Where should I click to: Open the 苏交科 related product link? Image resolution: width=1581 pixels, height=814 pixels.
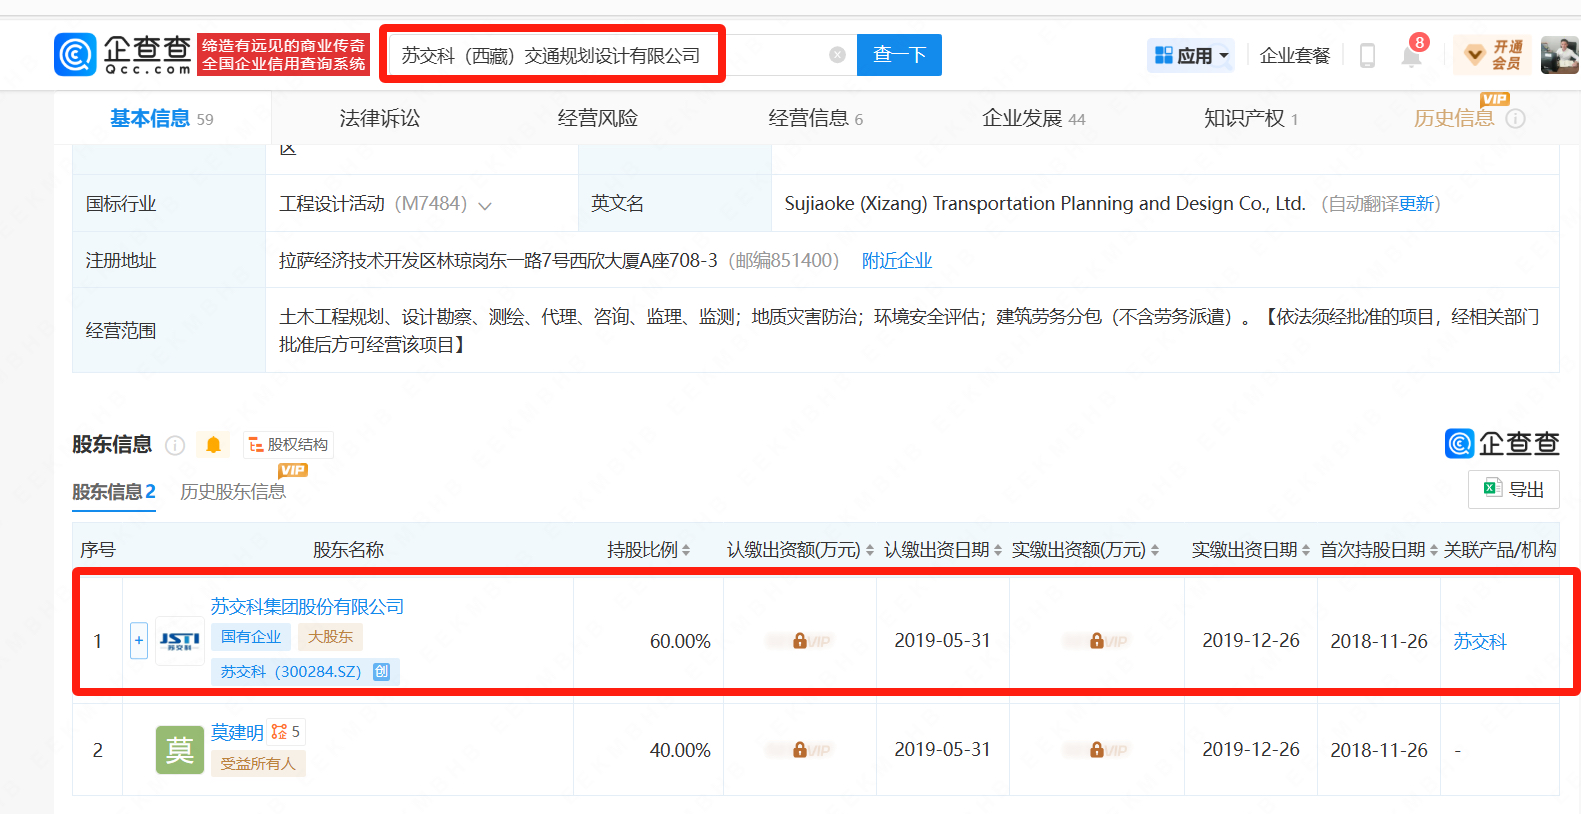[1480, 641]
